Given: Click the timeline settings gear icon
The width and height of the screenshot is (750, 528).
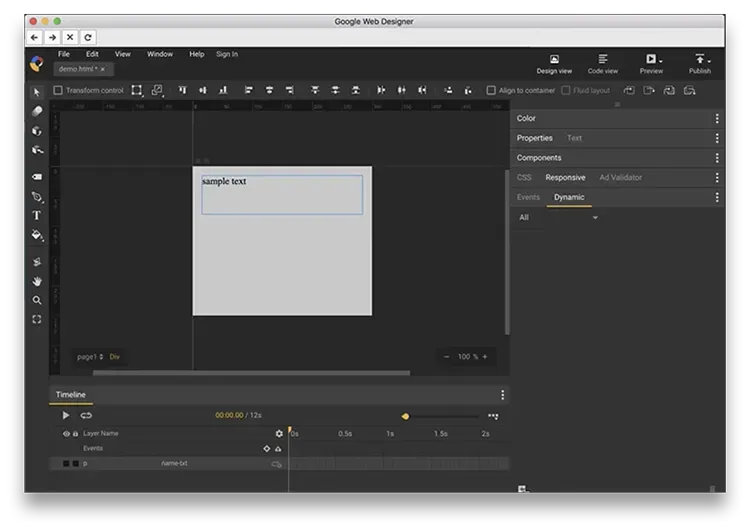Looking at the screenshot, I should 279,434.
